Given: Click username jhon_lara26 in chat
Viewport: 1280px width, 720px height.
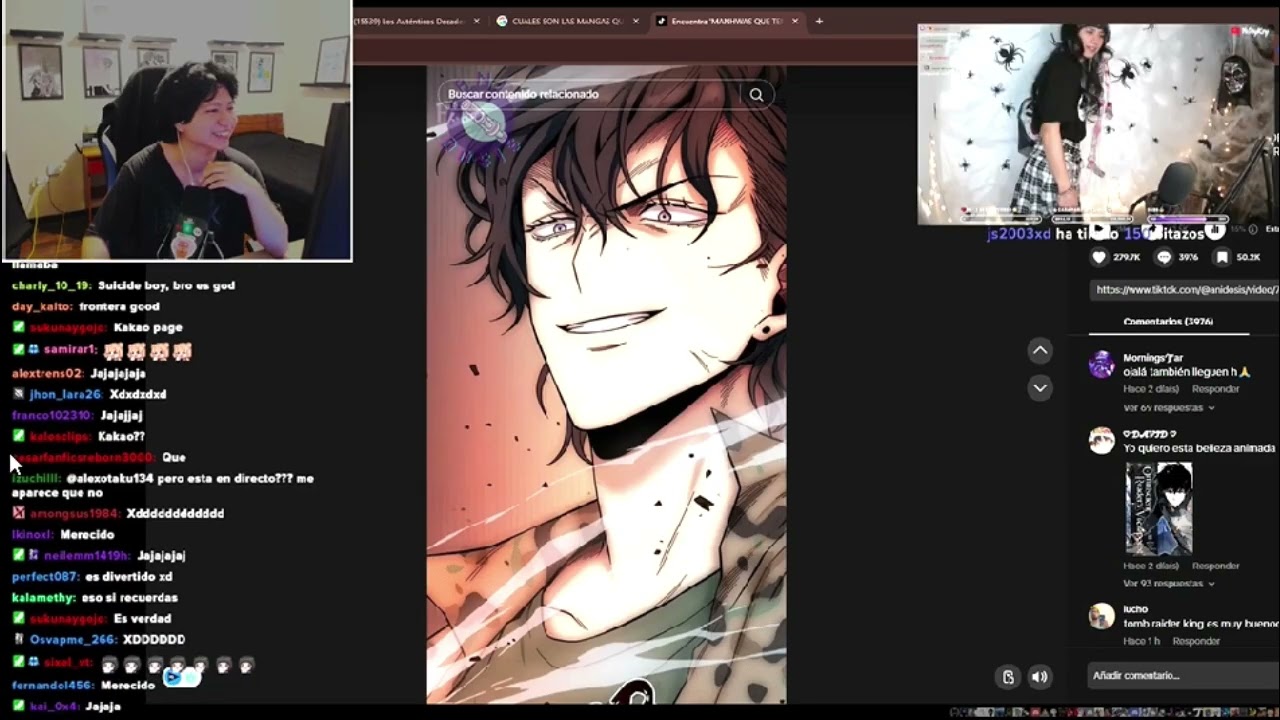Looking at the screenshot, I should coord(66,394).
